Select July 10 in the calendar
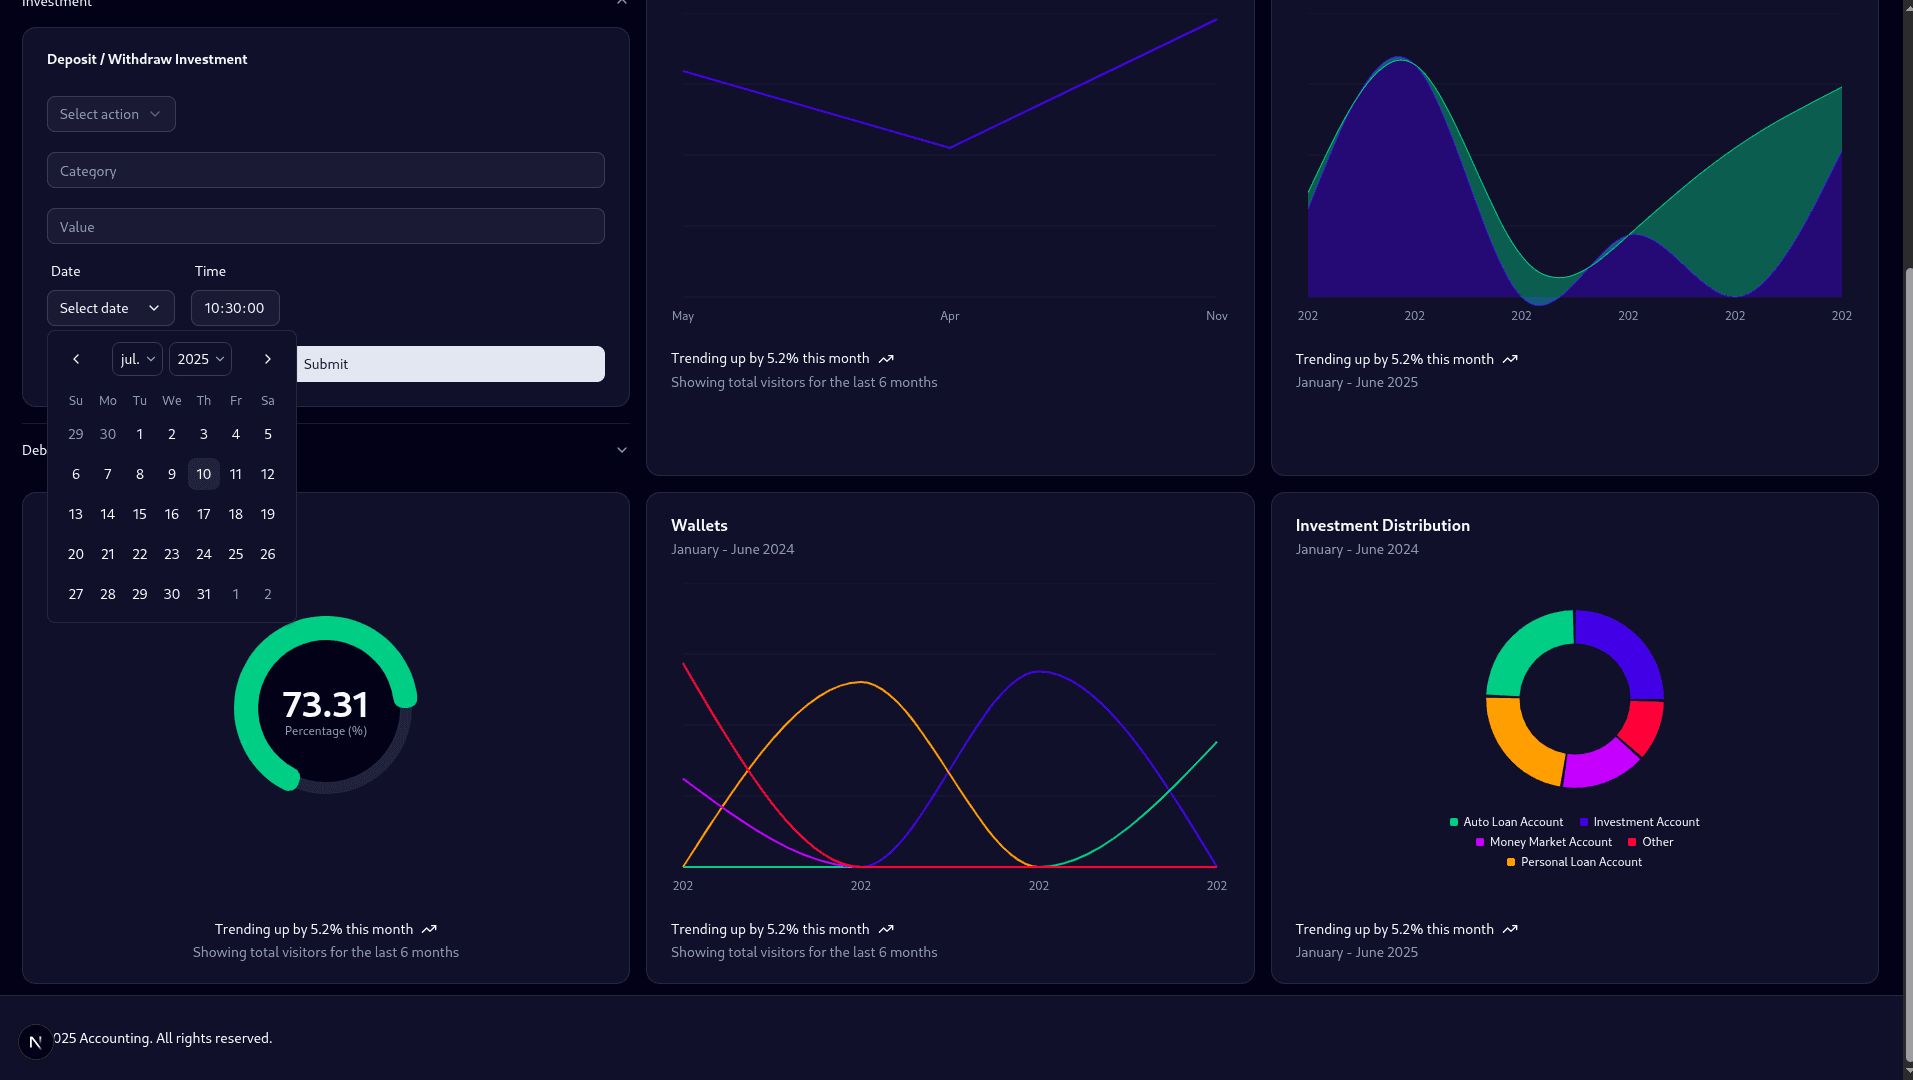This screenshot has width=1913, height=1080. (204, 474)
